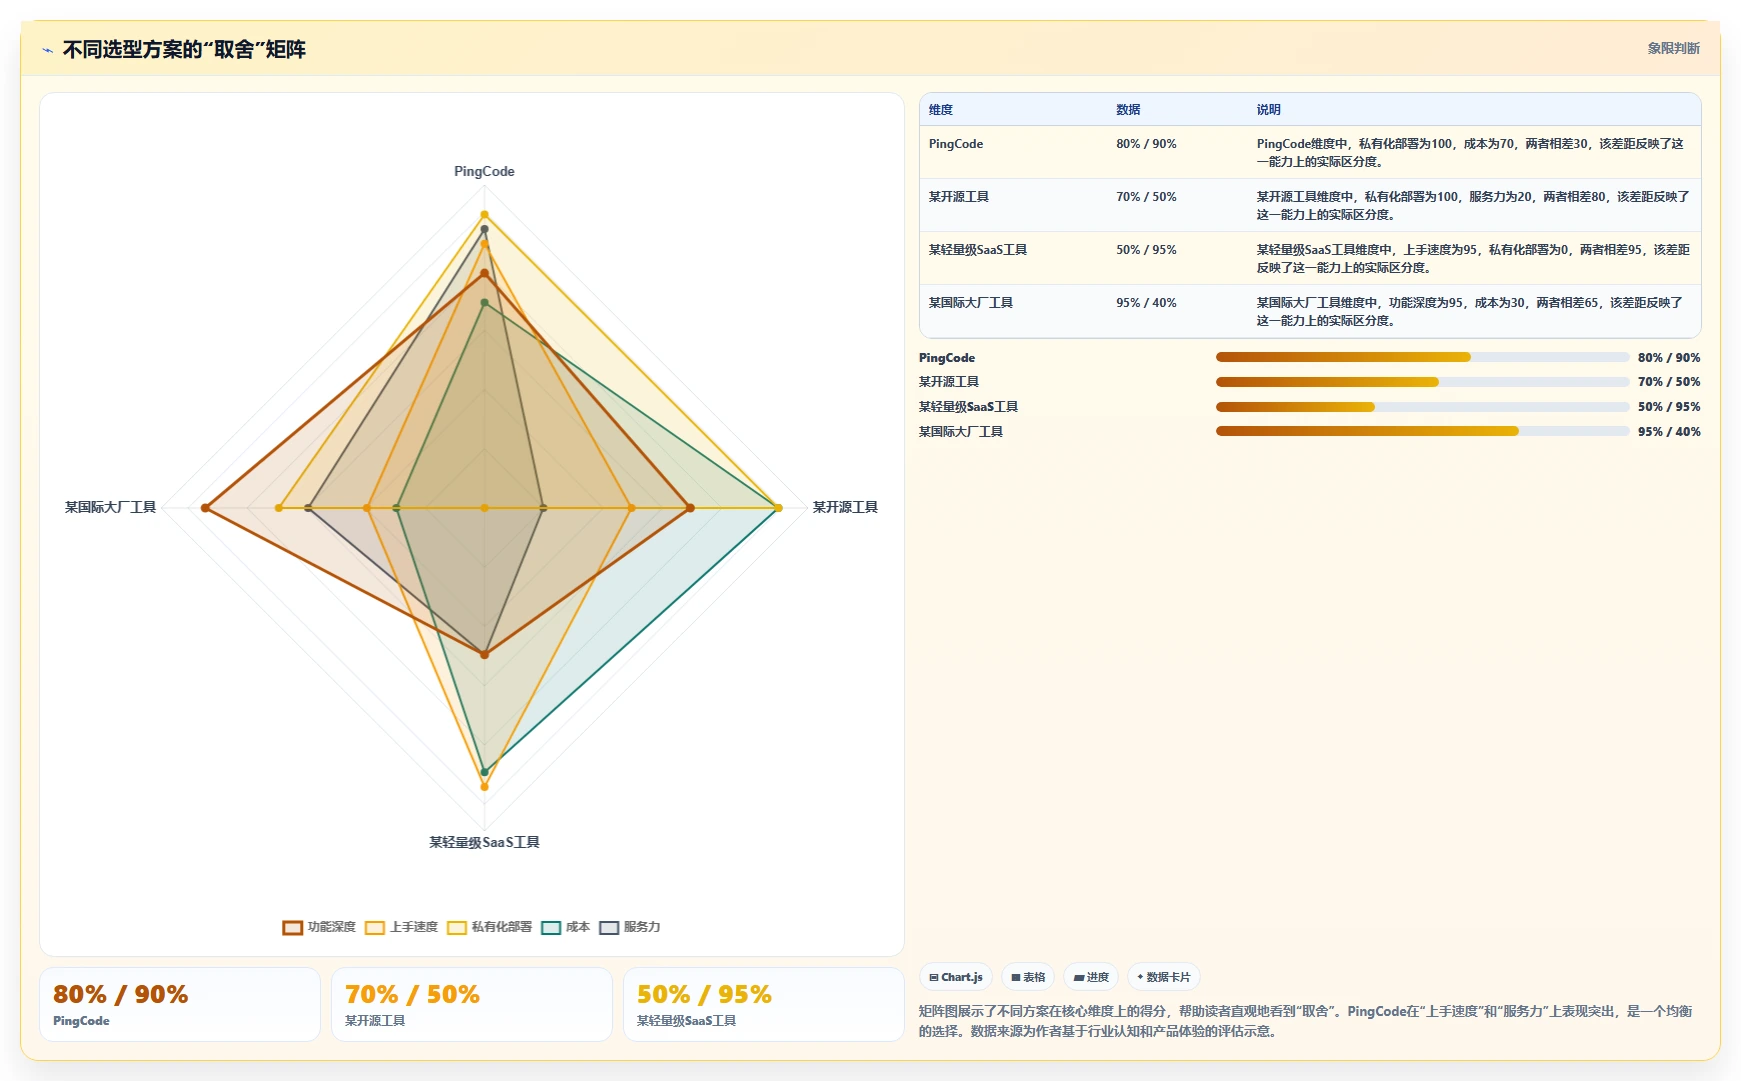
Task: Click the 50% / 95% value right of the progress bar
Action: pyautogui.click(x=1669, y=407)
